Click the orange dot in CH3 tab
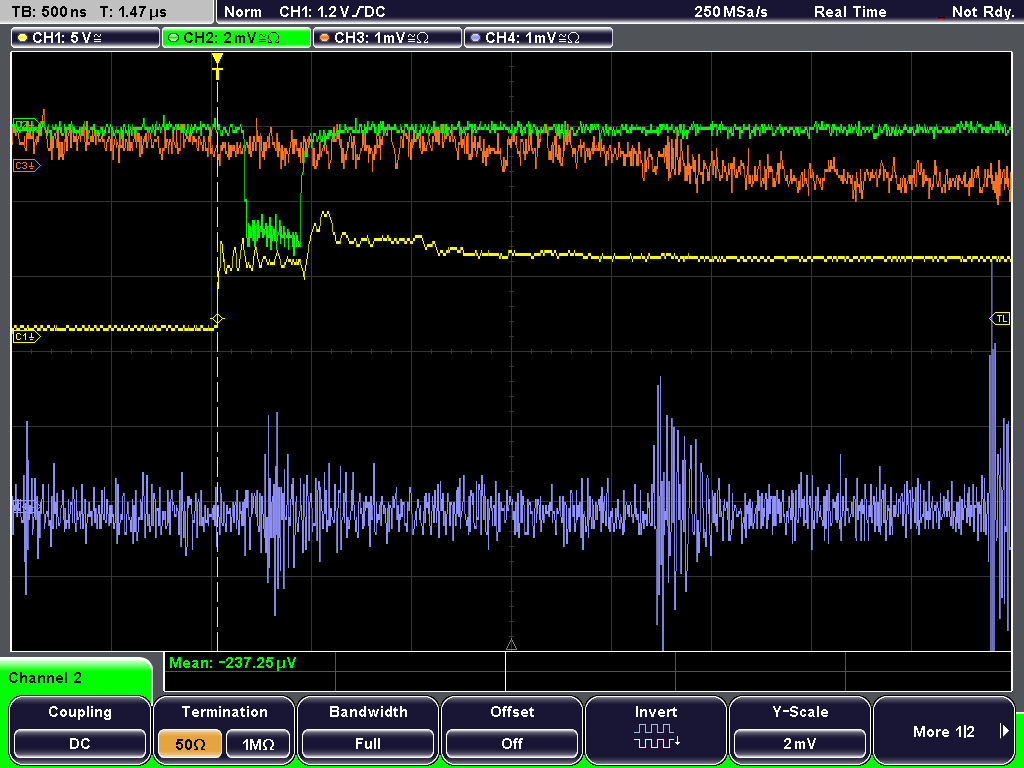The height and width of the screenshot is (768, 1024). coord(325,38)
